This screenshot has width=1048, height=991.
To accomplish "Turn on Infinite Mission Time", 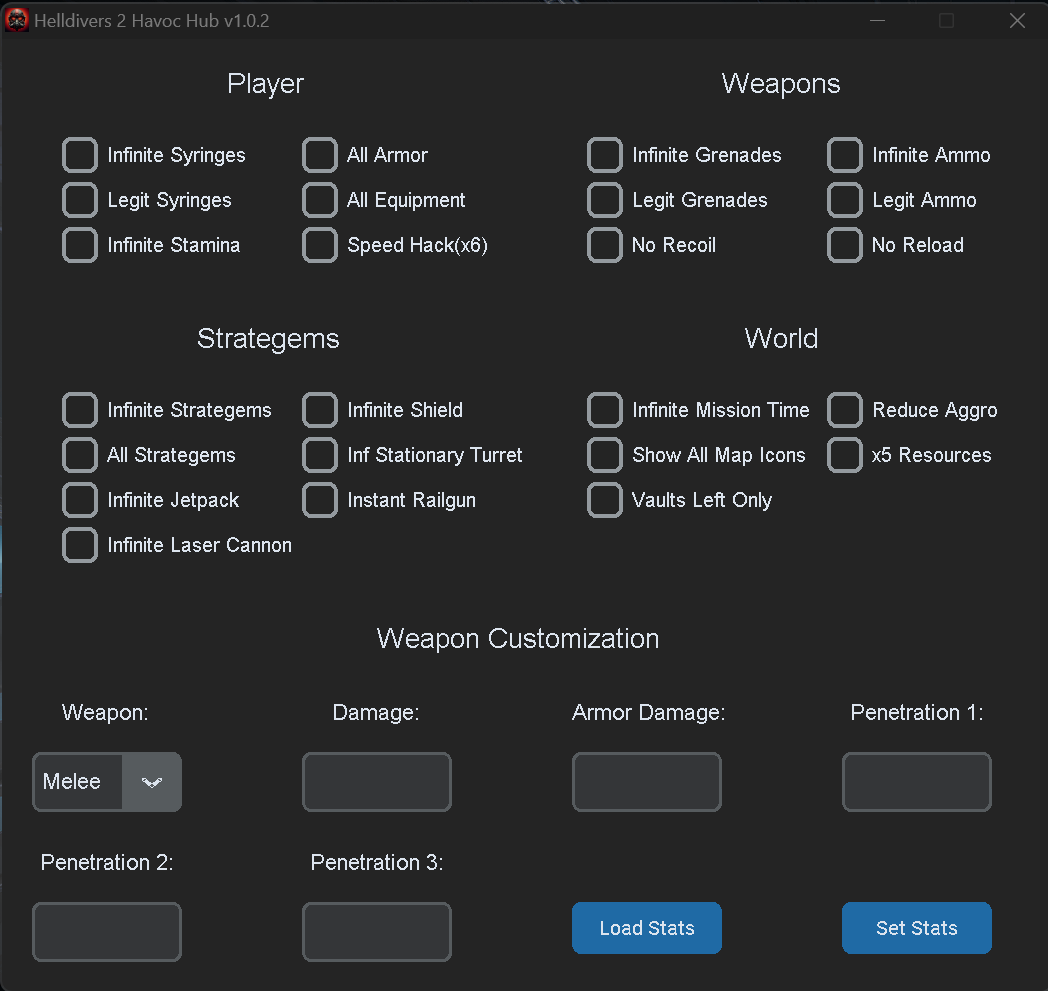I will [605, 410].
